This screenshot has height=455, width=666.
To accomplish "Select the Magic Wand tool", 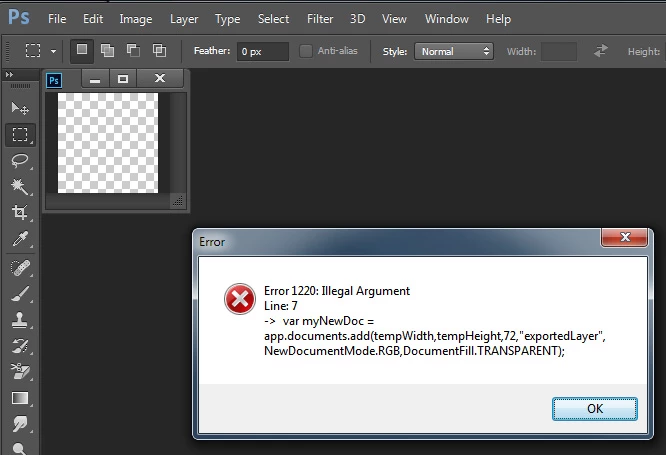I will point(20,187).
